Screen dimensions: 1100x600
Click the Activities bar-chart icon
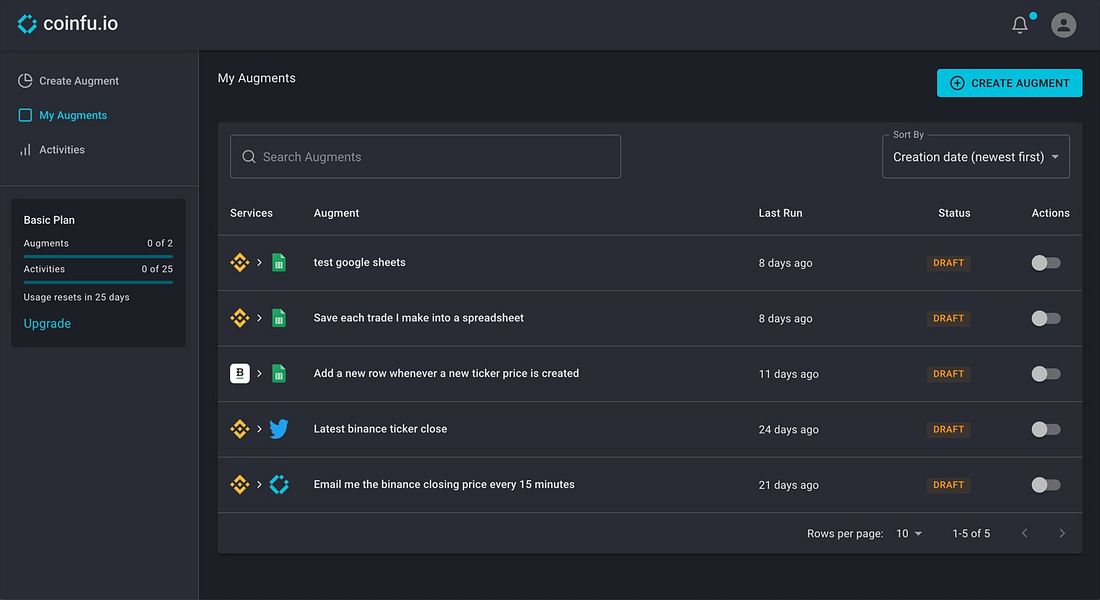25,149
